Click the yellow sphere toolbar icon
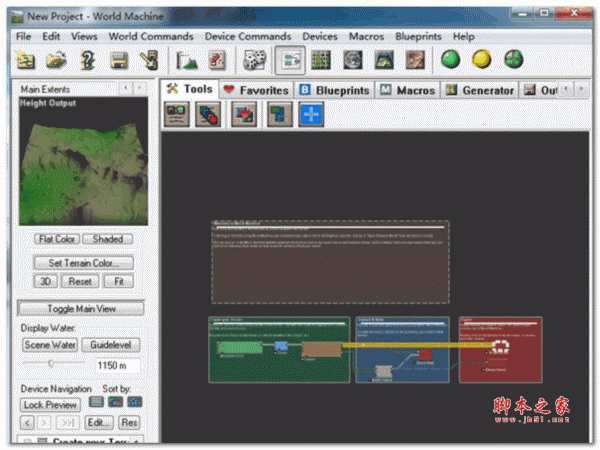Screen dimensions: 600x450 coord(482,59)
